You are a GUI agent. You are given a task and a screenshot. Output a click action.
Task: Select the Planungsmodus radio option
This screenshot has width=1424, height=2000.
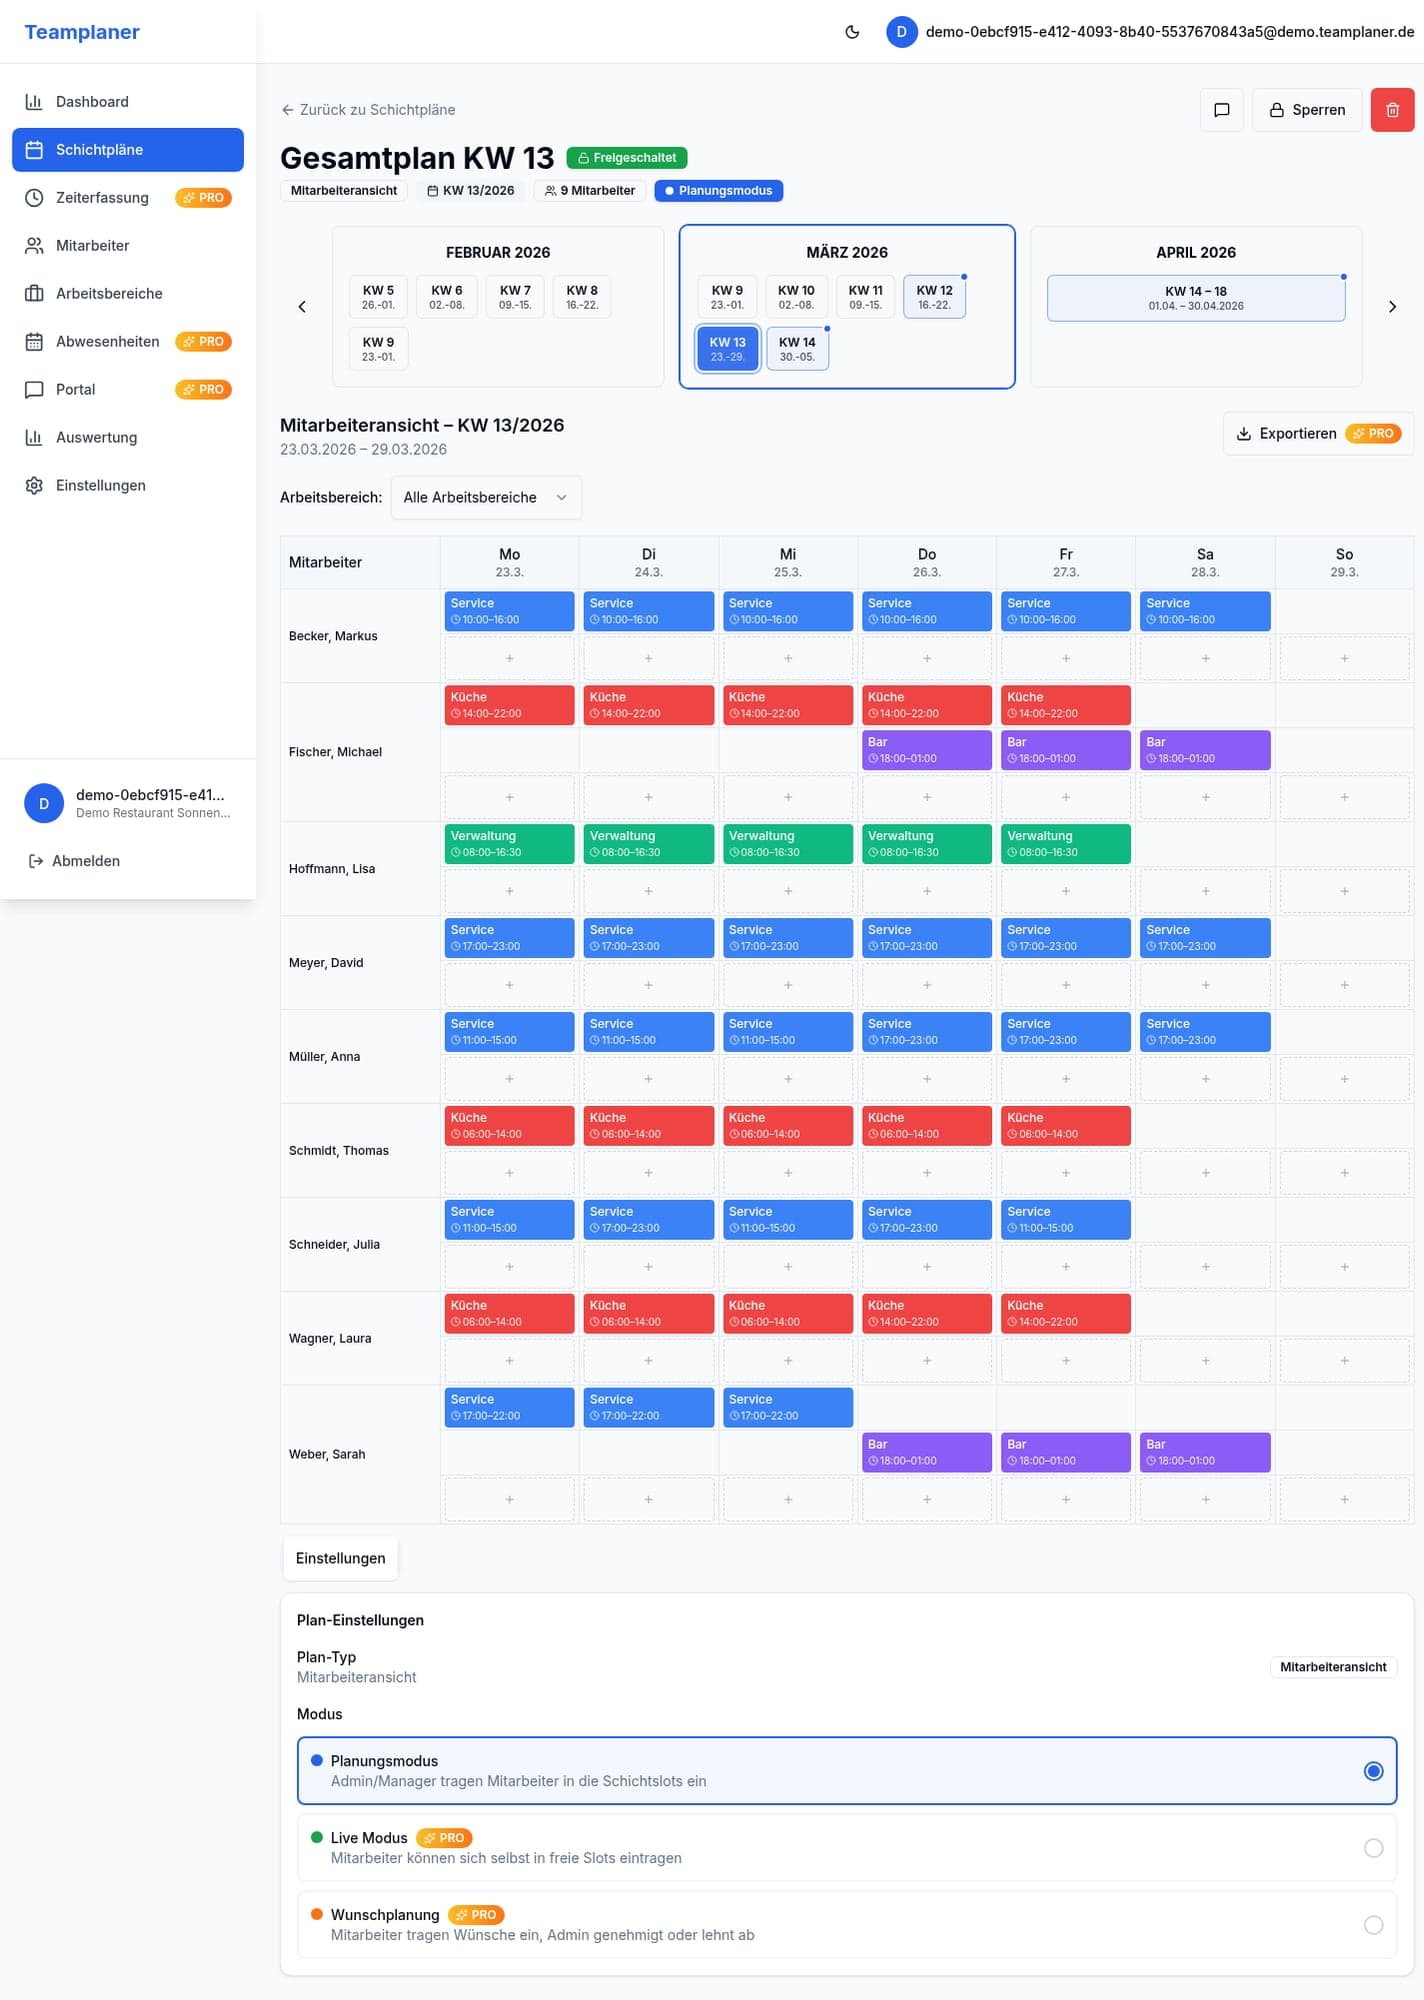pos(1373,1771)
